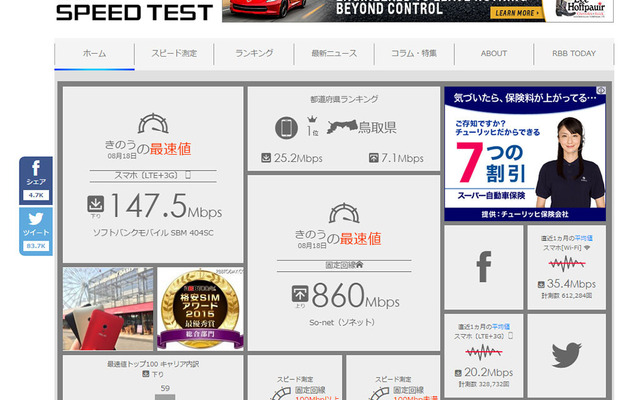Open the 都道府県ランキング heading
Screen dimensions: 640x400
(344, 99)
